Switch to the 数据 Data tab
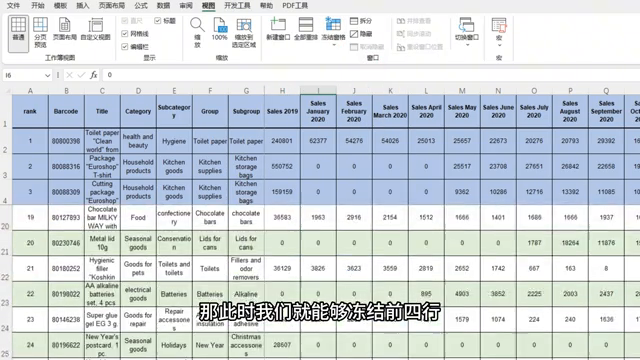 pos(164,6)
